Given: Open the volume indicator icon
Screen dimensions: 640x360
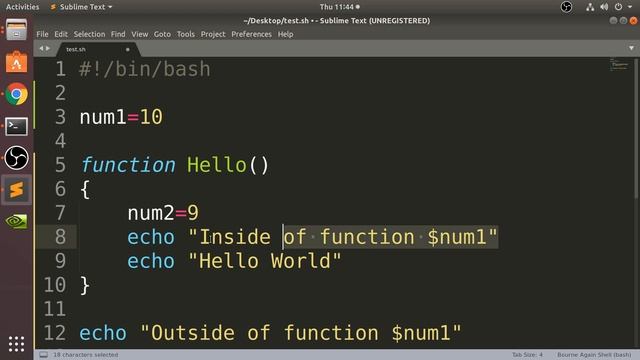Looking at the screenshot, I should [604, 7].
